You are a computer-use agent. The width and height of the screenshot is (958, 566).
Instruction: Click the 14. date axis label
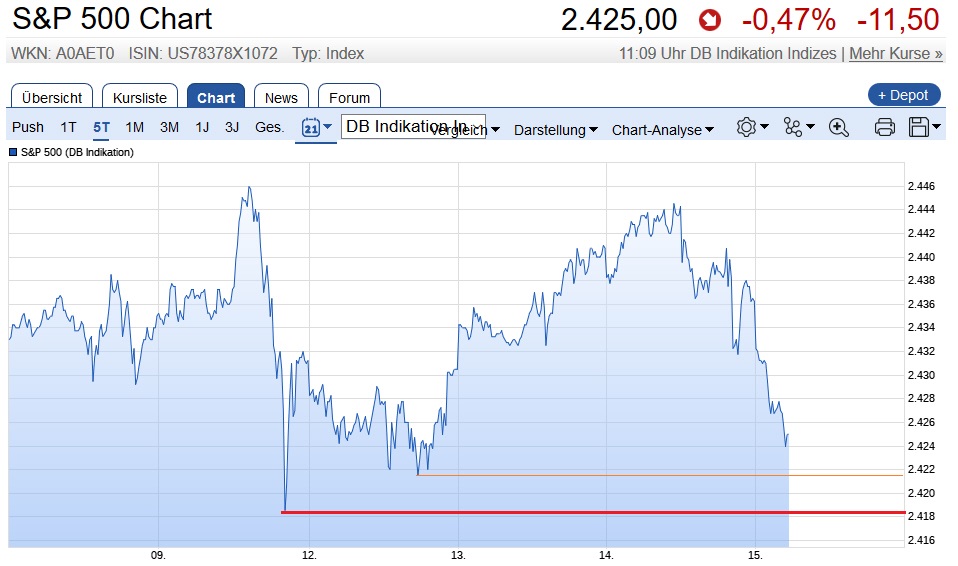pos(606,555)
